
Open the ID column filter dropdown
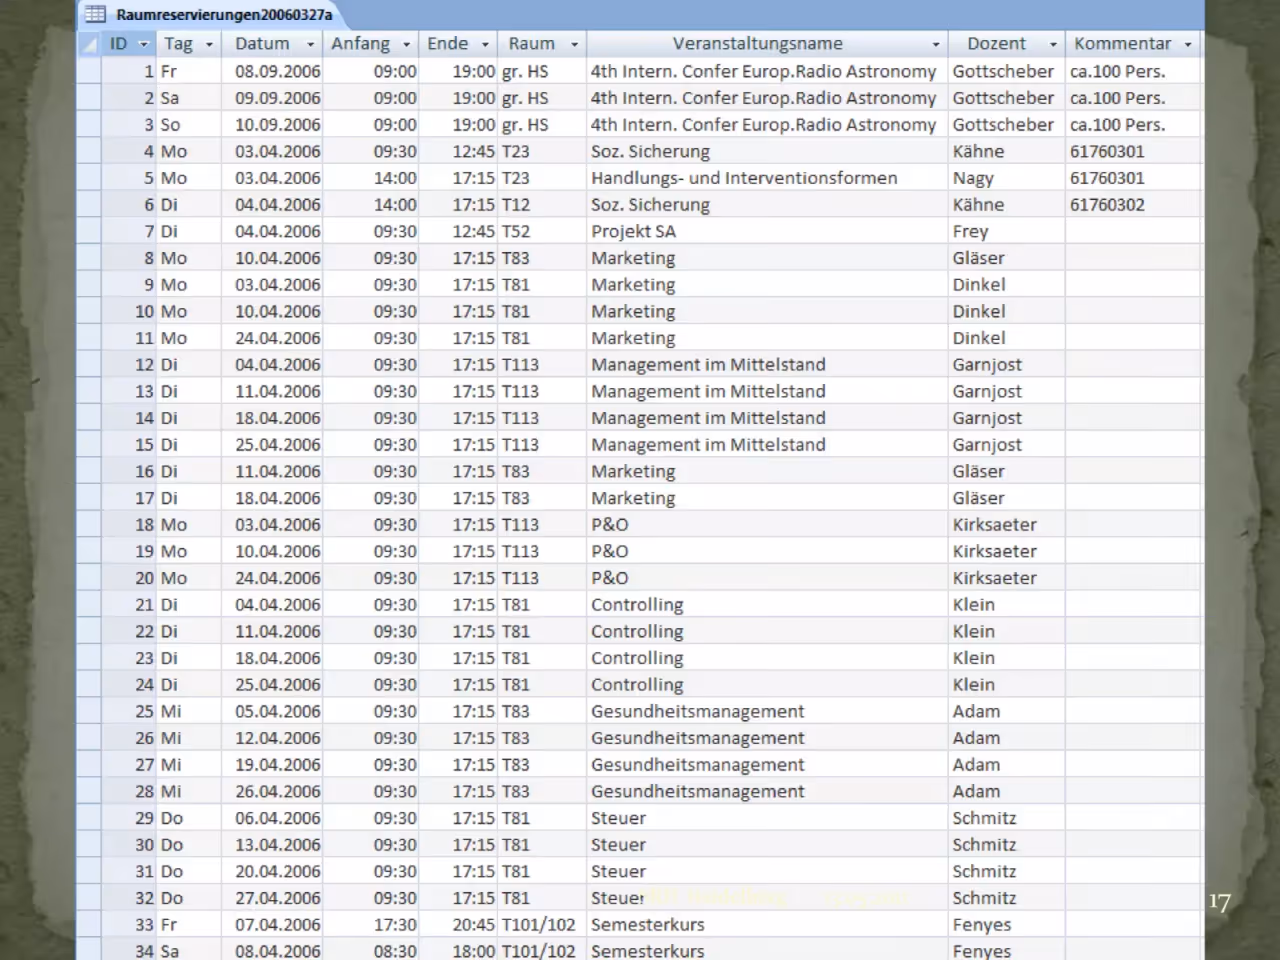(x=143, y=44)
